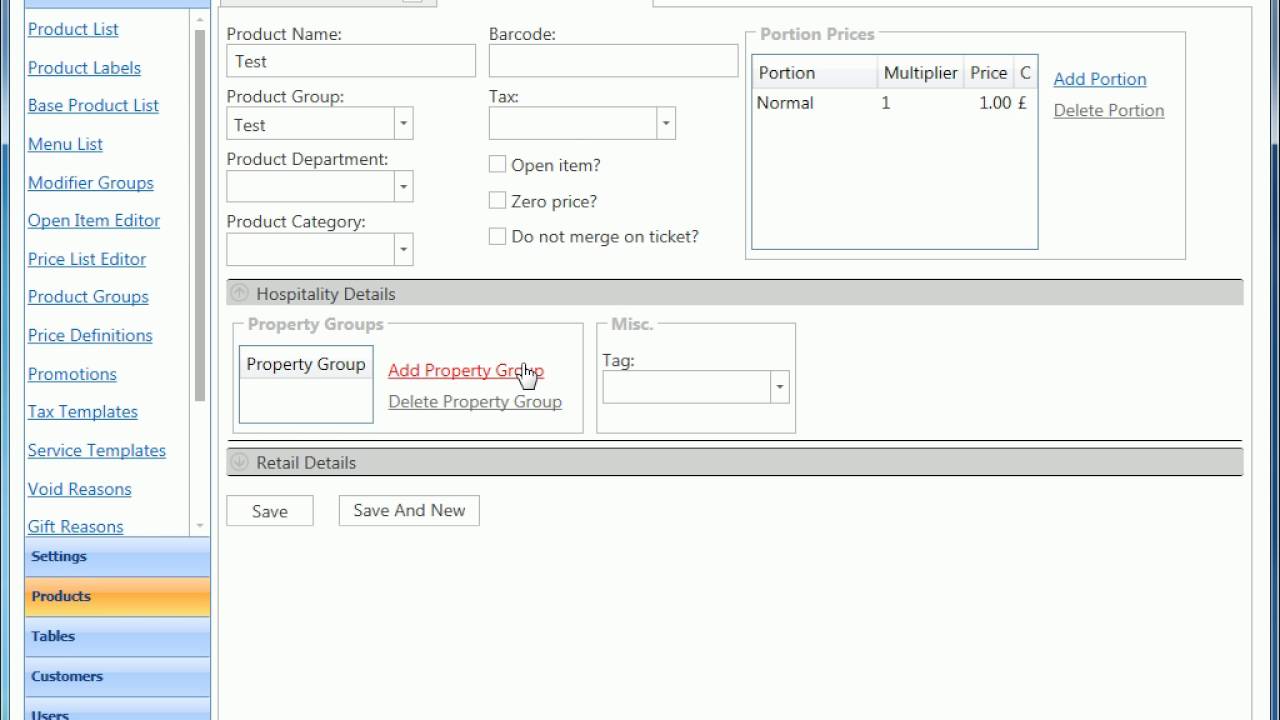
Task: Open the Service Templates link
Action: 97,450
